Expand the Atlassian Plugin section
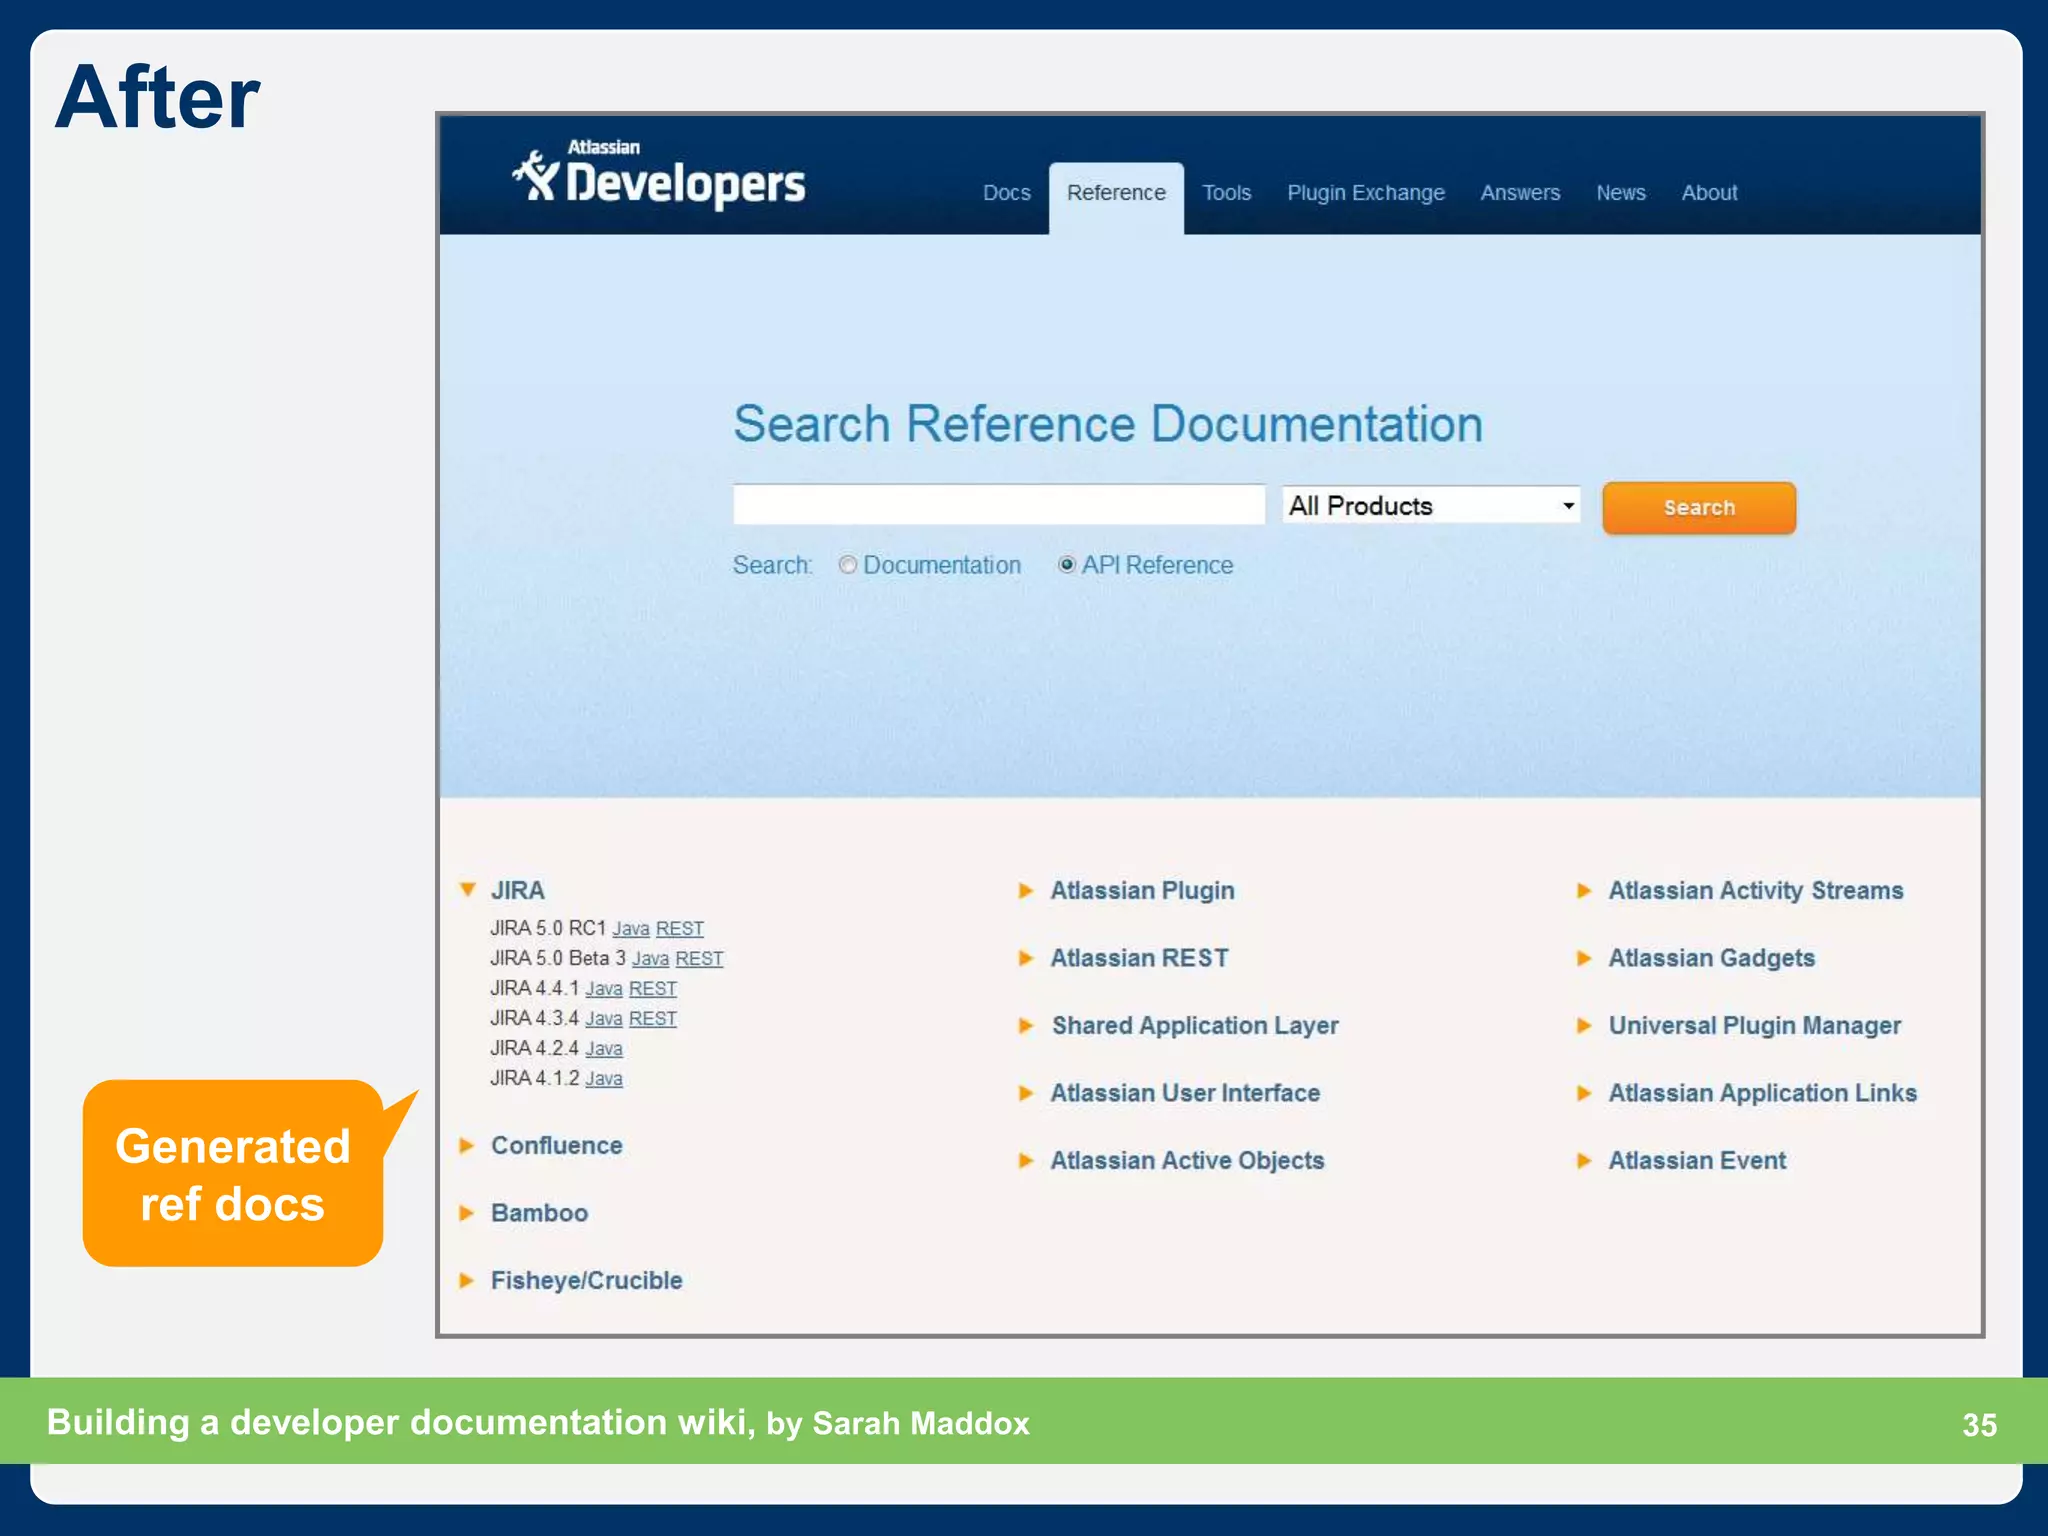 click(1025, 891)
